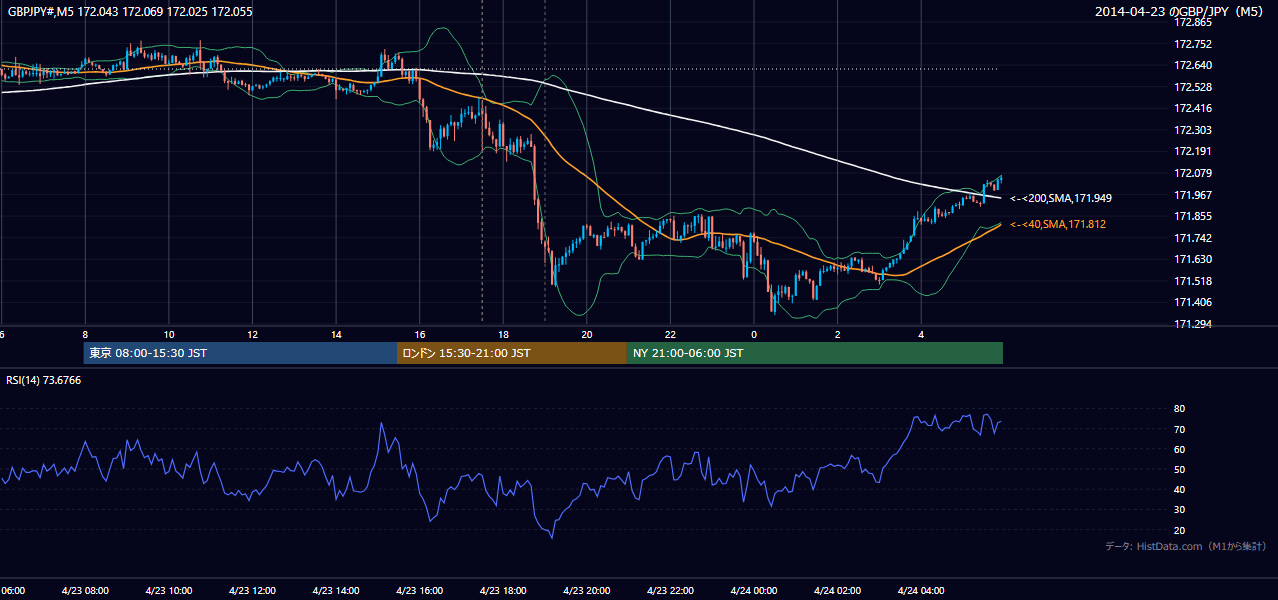This screenshot has height=600, width=1278.
Task: Click the date label 4/23 14:00
Action: click(335, 591)
